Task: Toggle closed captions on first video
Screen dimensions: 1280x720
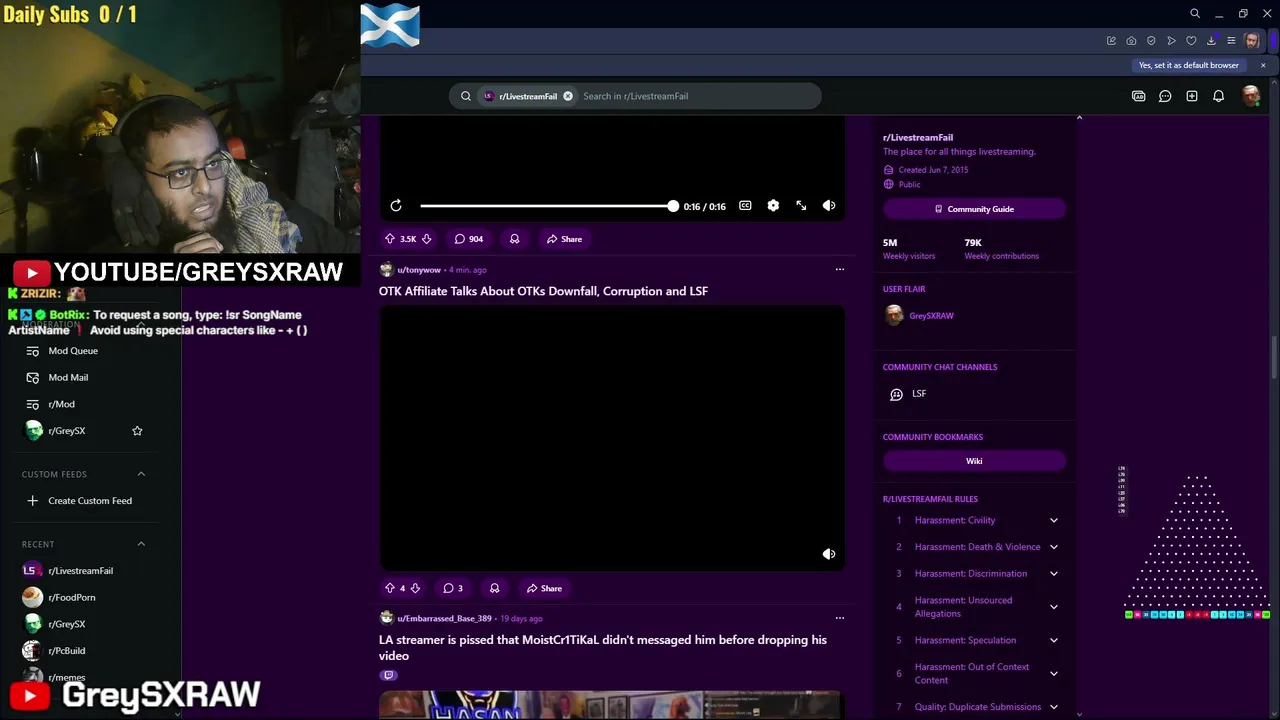Action: [x=745, y=206]
